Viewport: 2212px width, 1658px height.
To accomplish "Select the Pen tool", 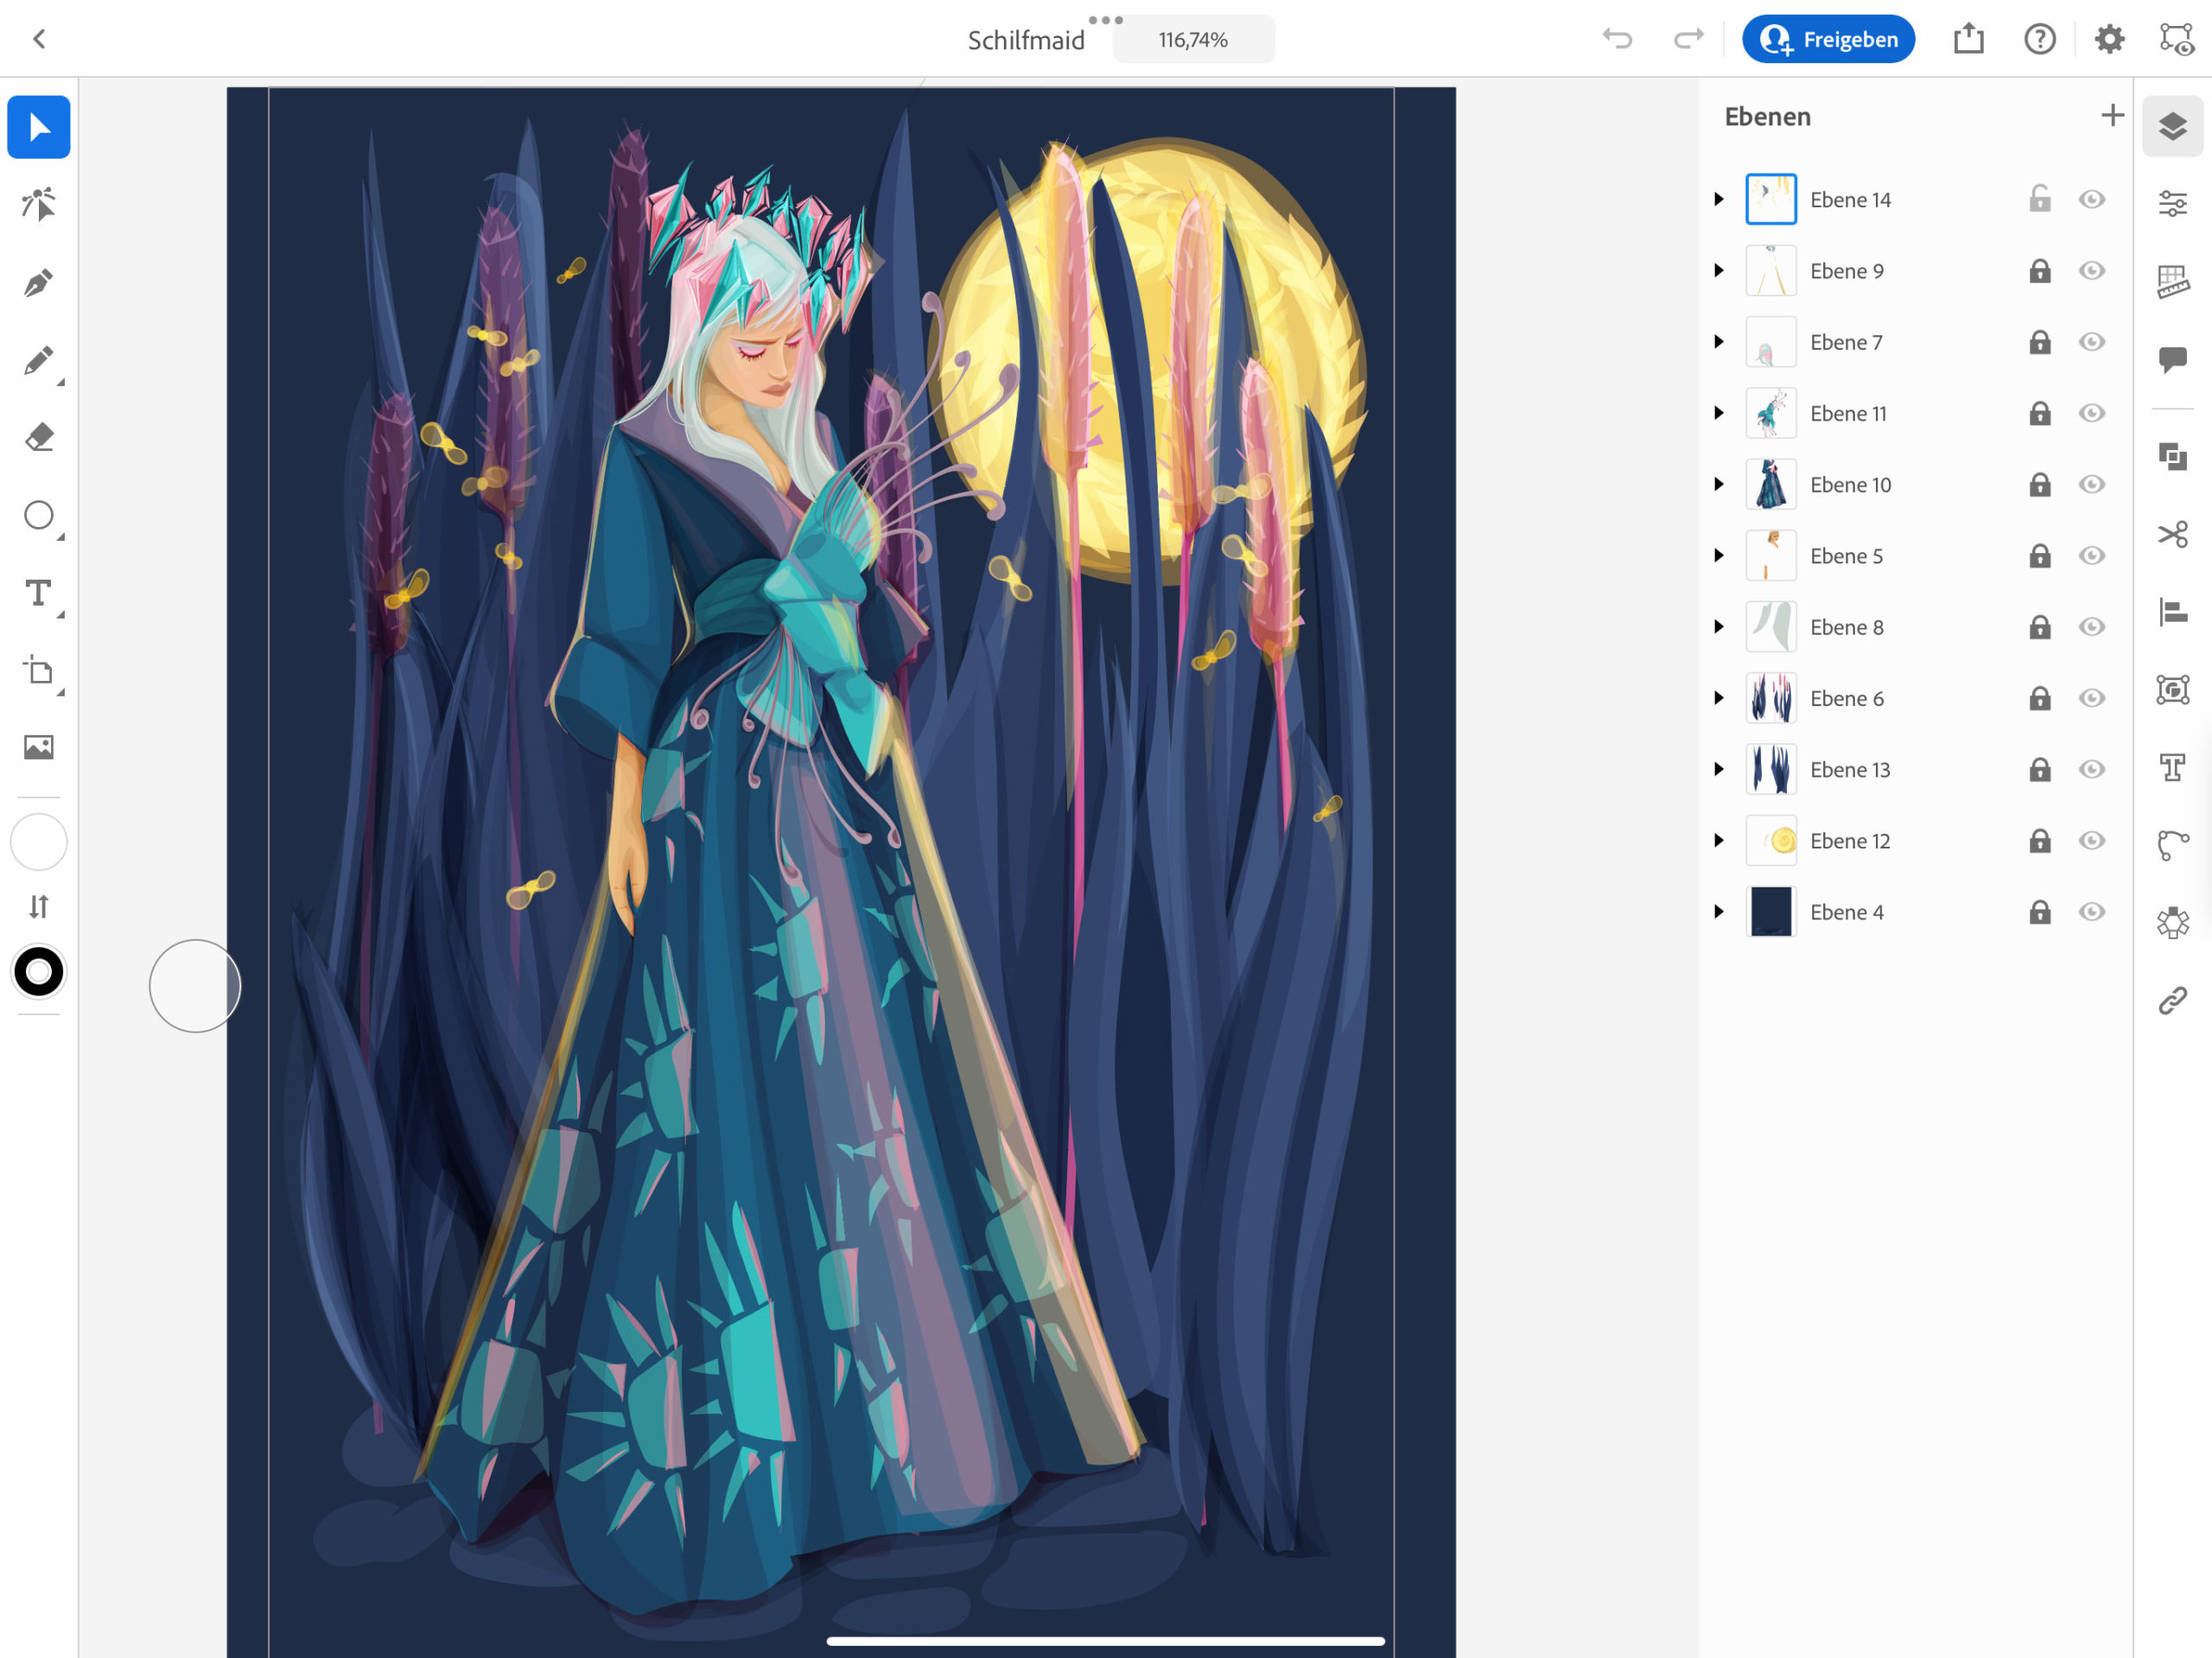I will [38, 283].
